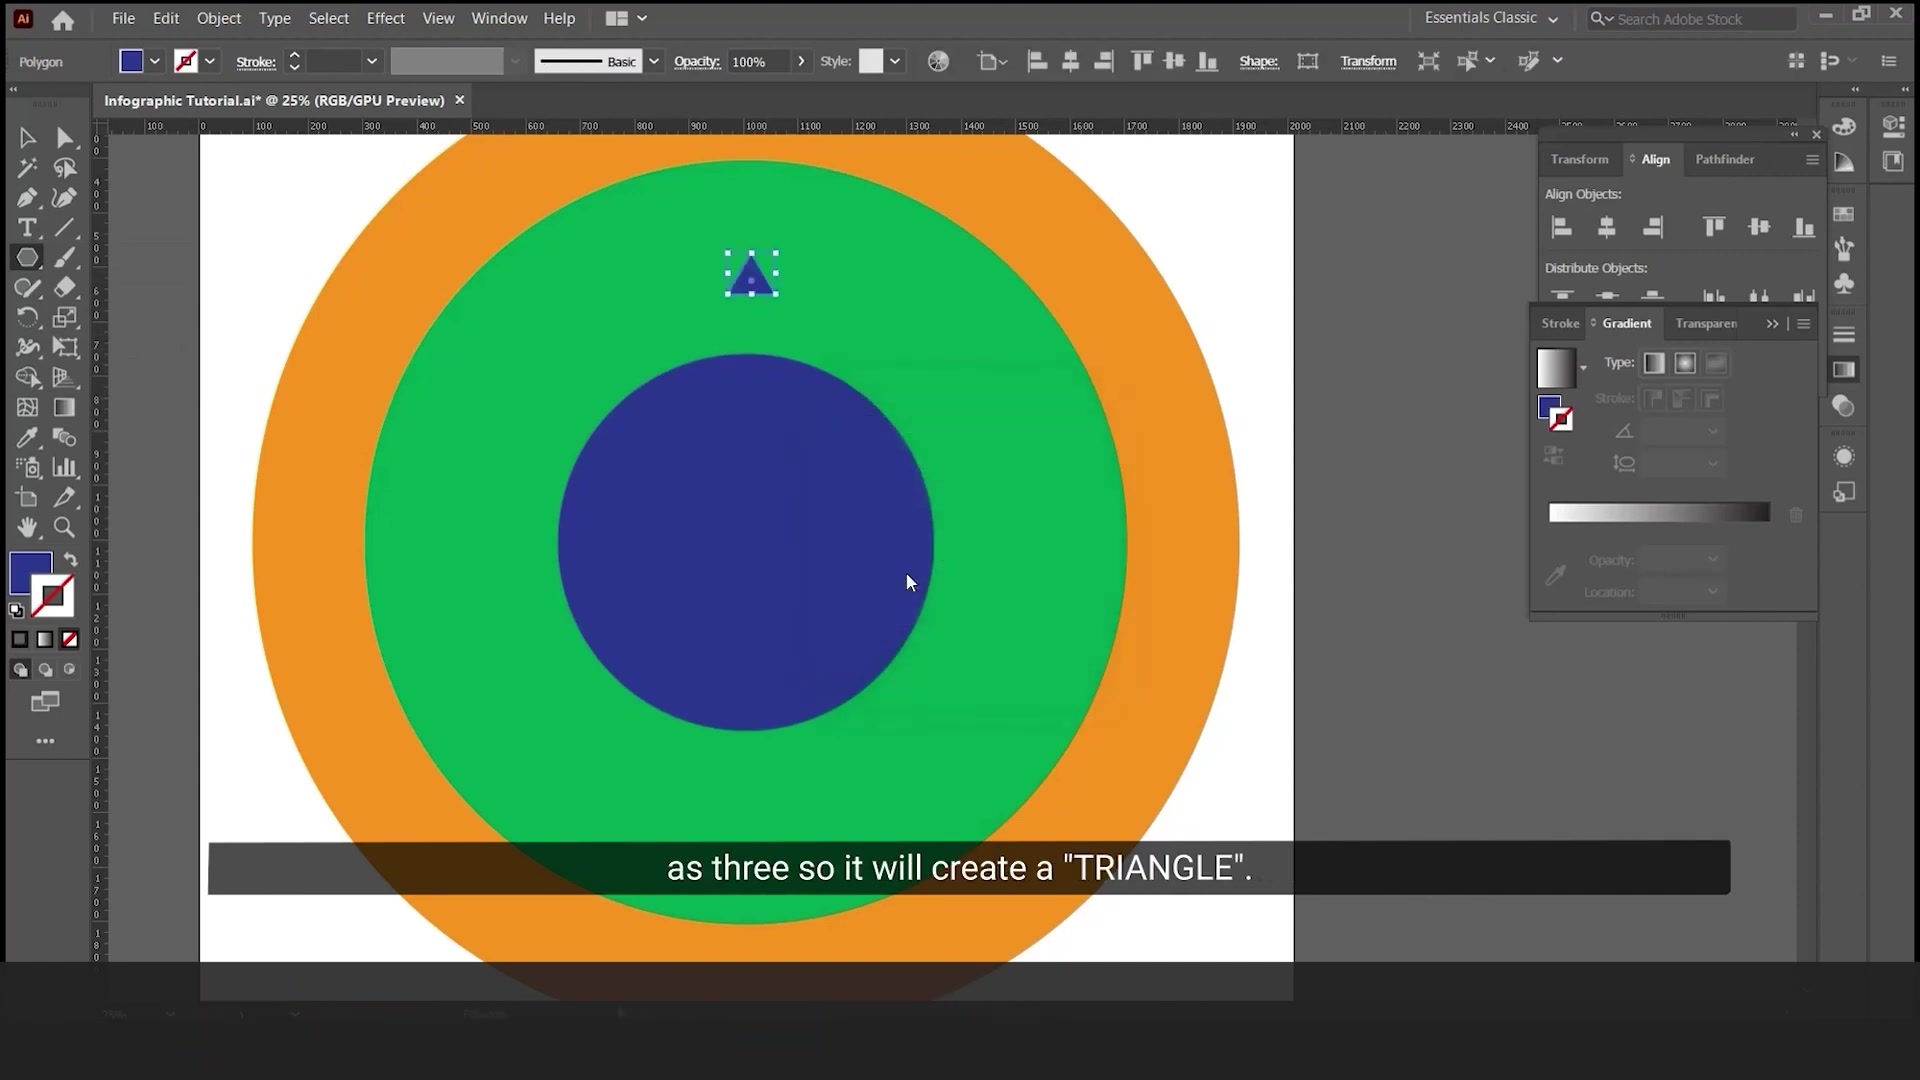Select the Zoom tool

click(65, 527)
